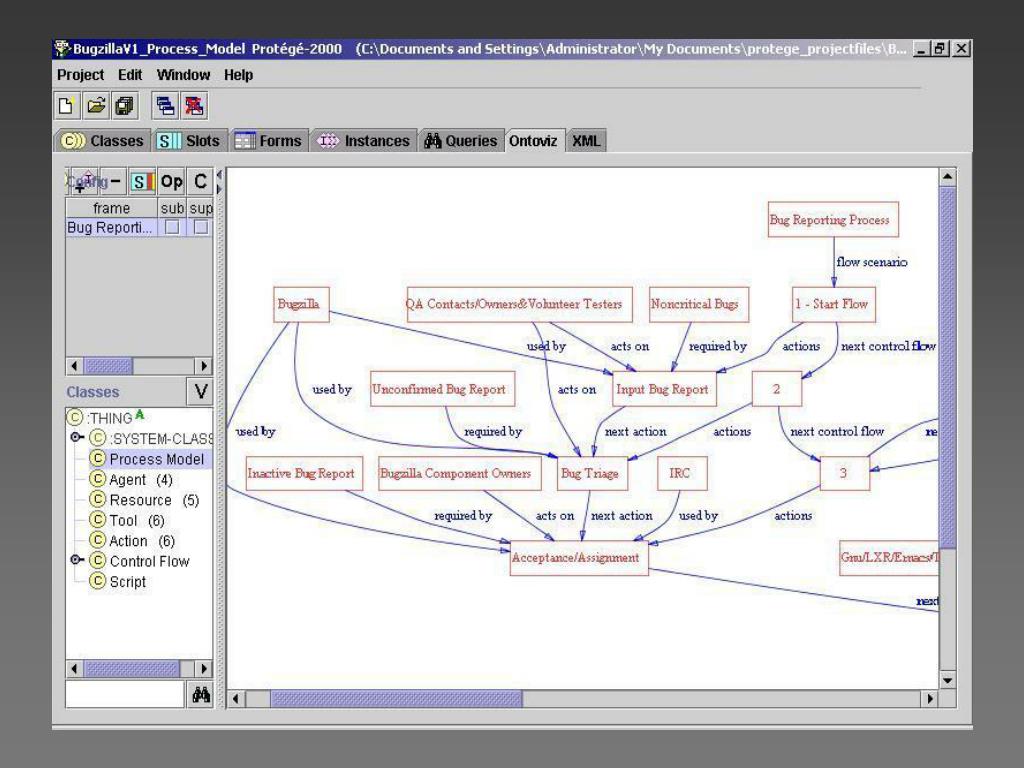The image size is (1024, 768).
Task: Toggle the sub checkbox for Bug Reporting row
Action: (x=172, y=227)
